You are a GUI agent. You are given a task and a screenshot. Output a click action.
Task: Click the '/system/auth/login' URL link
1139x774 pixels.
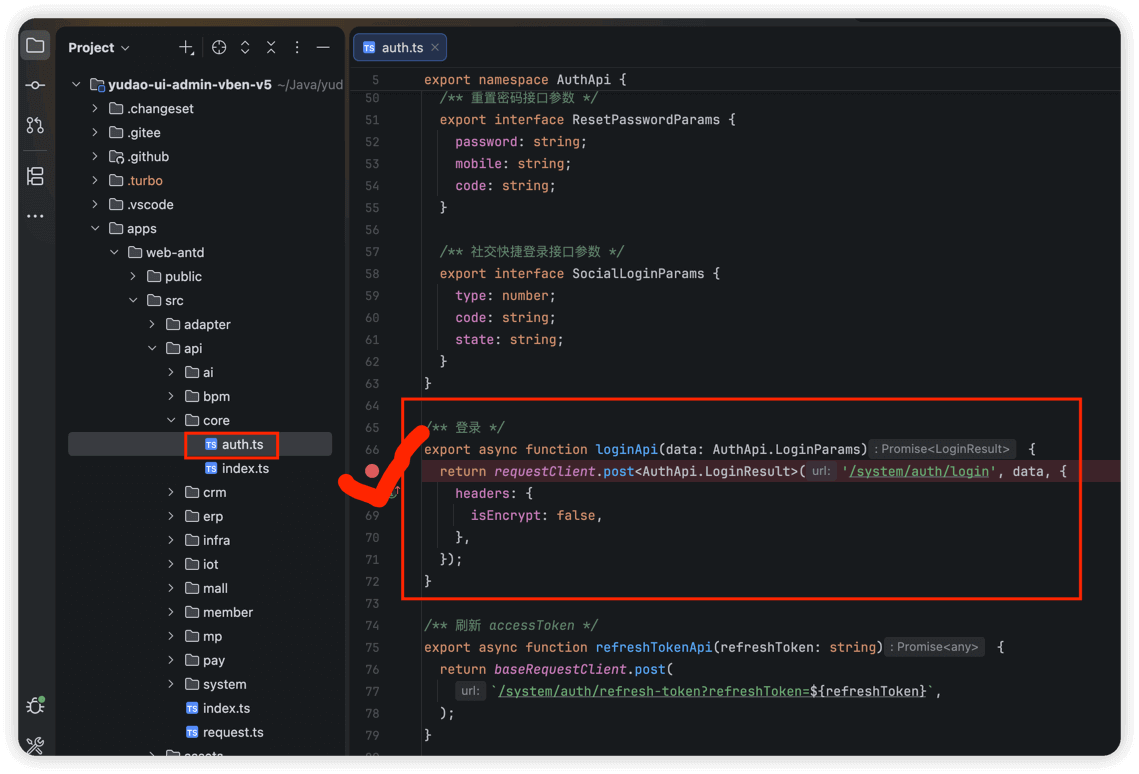pyautogui.click(x=919, y=471)
